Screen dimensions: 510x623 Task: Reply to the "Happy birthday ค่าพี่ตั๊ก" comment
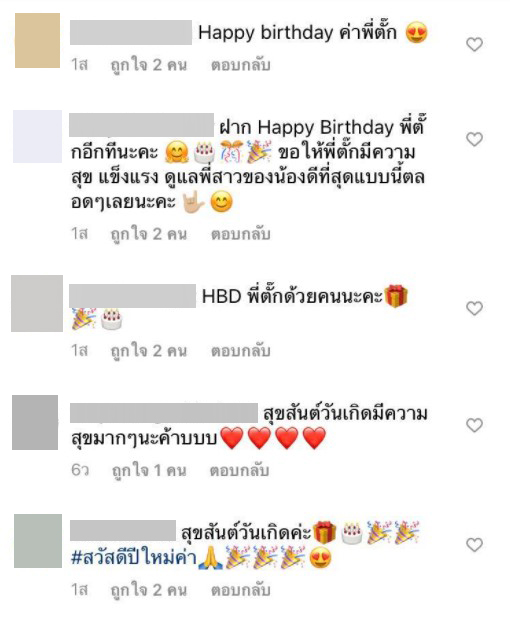tap(240, 65)
